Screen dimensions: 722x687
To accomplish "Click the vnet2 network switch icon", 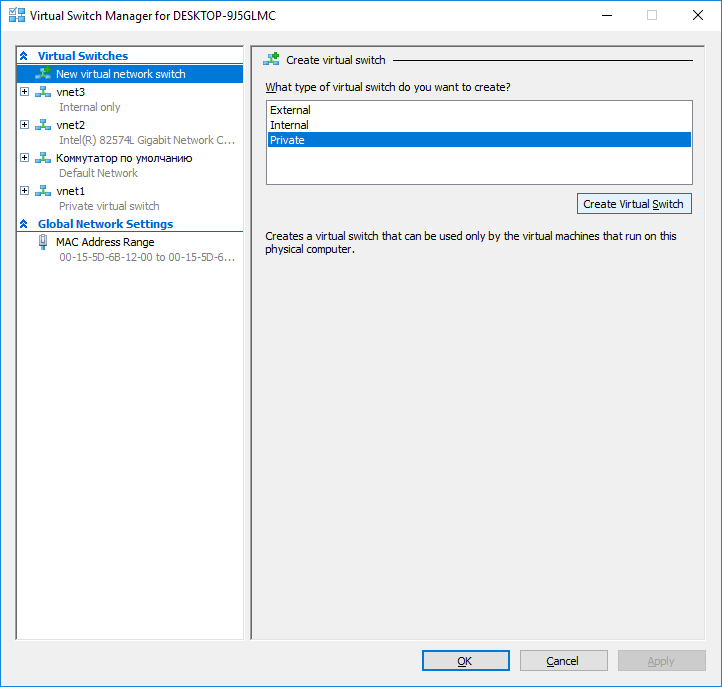I will tap(43, 125).
